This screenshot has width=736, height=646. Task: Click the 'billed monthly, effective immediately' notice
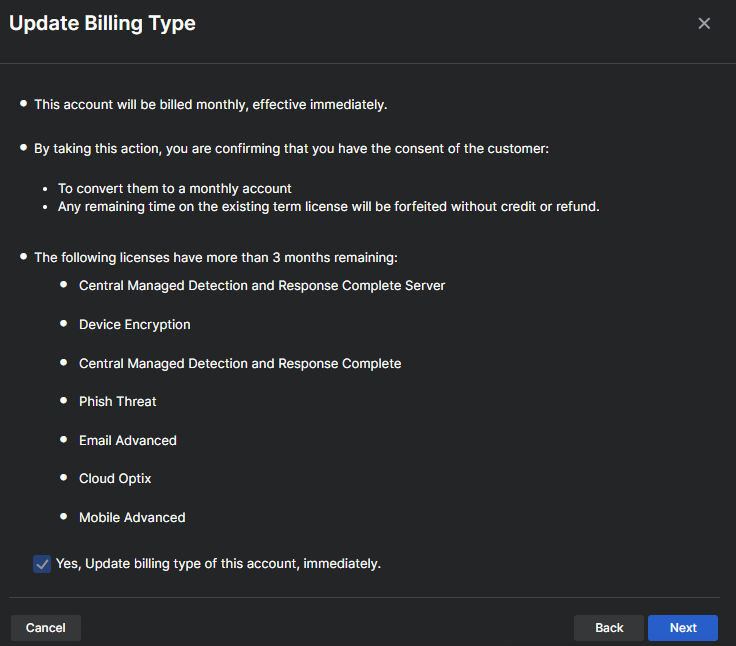pos(210,104)
